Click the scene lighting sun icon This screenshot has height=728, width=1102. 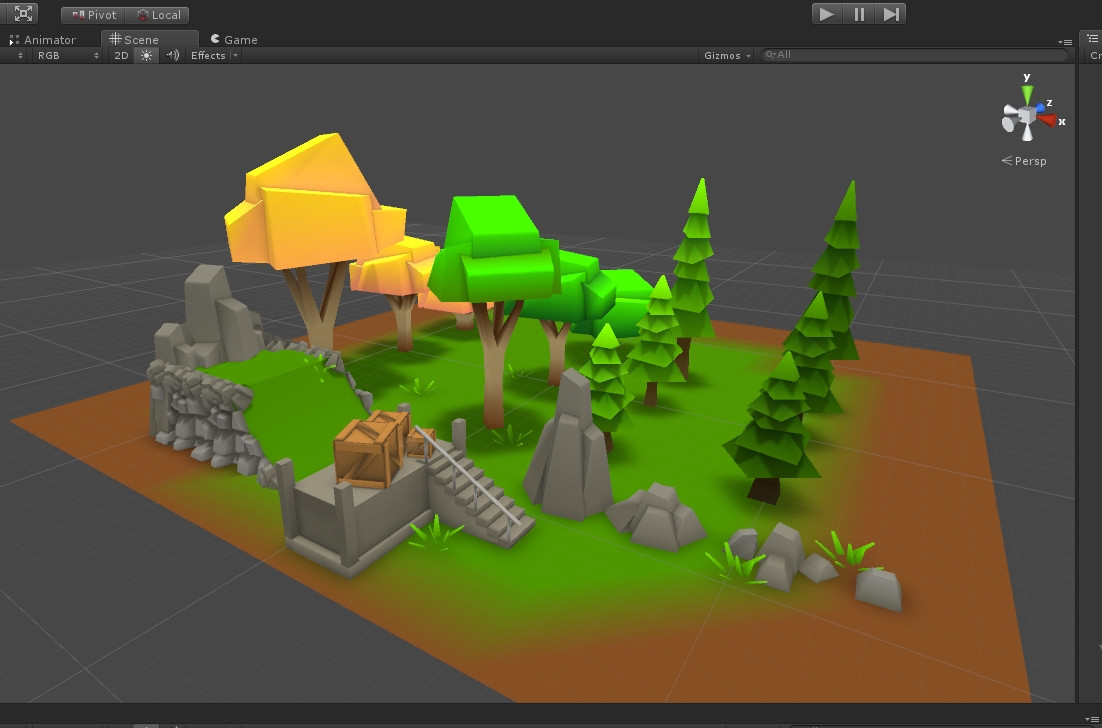pos(145,56)
